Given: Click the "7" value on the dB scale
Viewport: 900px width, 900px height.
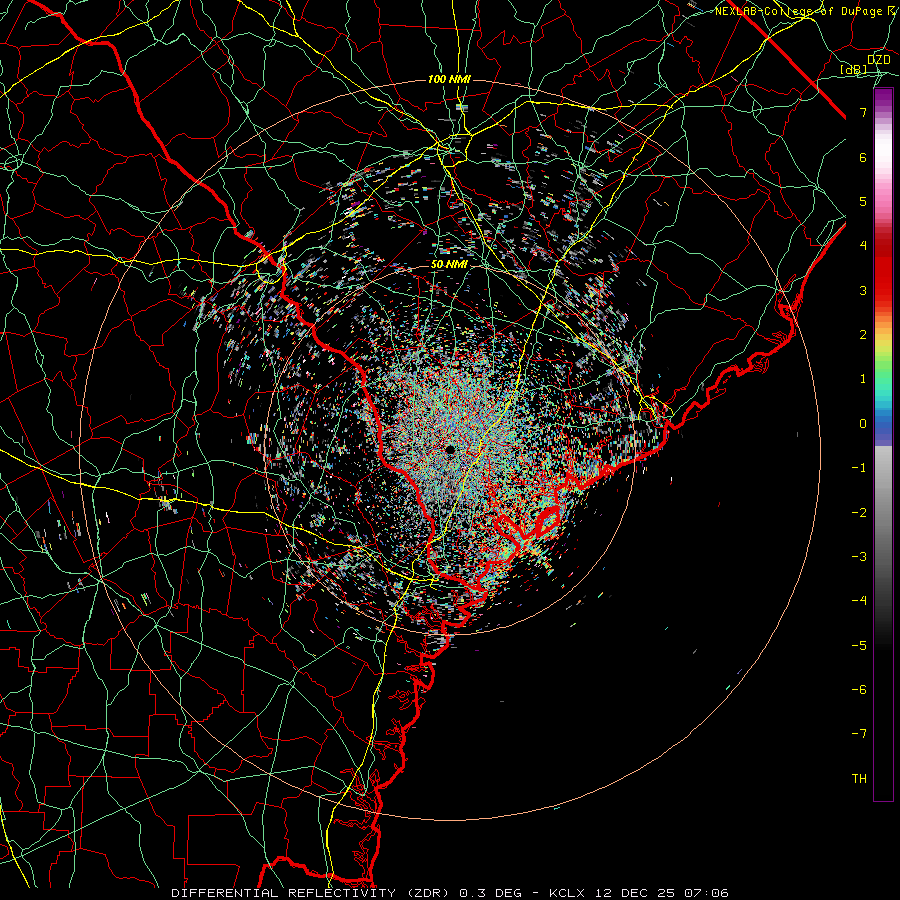Looking at the screenshot, I should pyautogui.click(x=863, y=112).
